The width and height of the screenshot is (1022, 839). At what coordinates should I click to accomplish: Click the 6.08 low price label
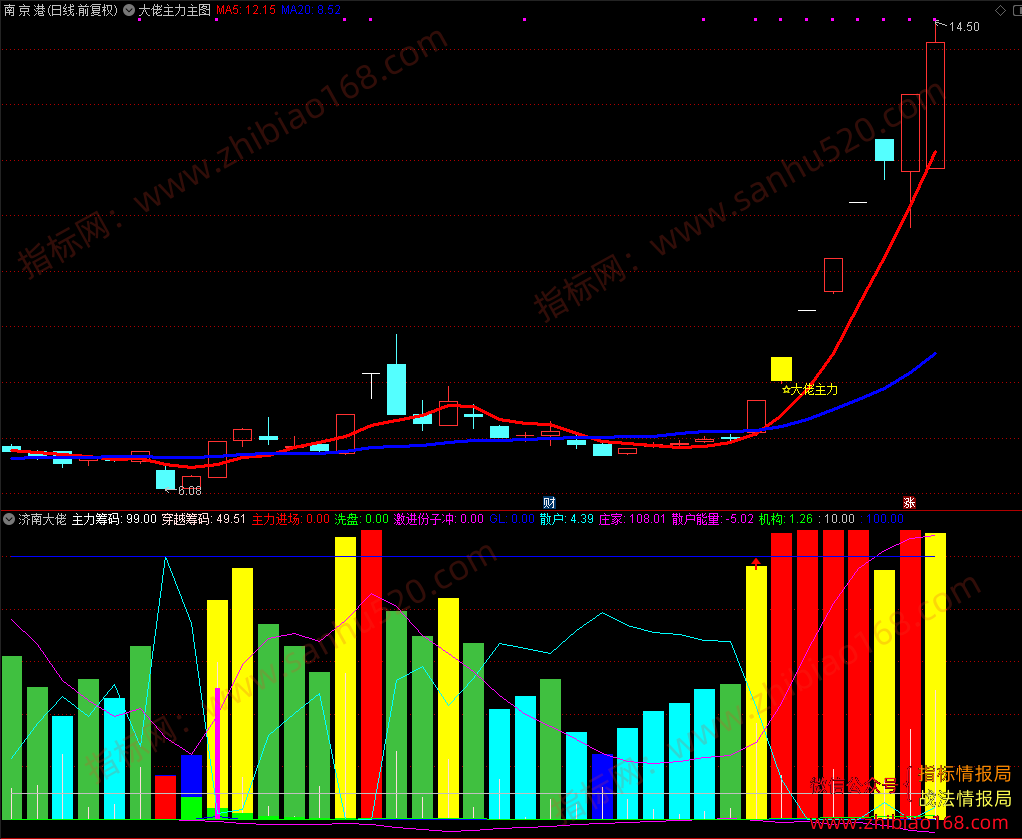(x=190, y=490)
